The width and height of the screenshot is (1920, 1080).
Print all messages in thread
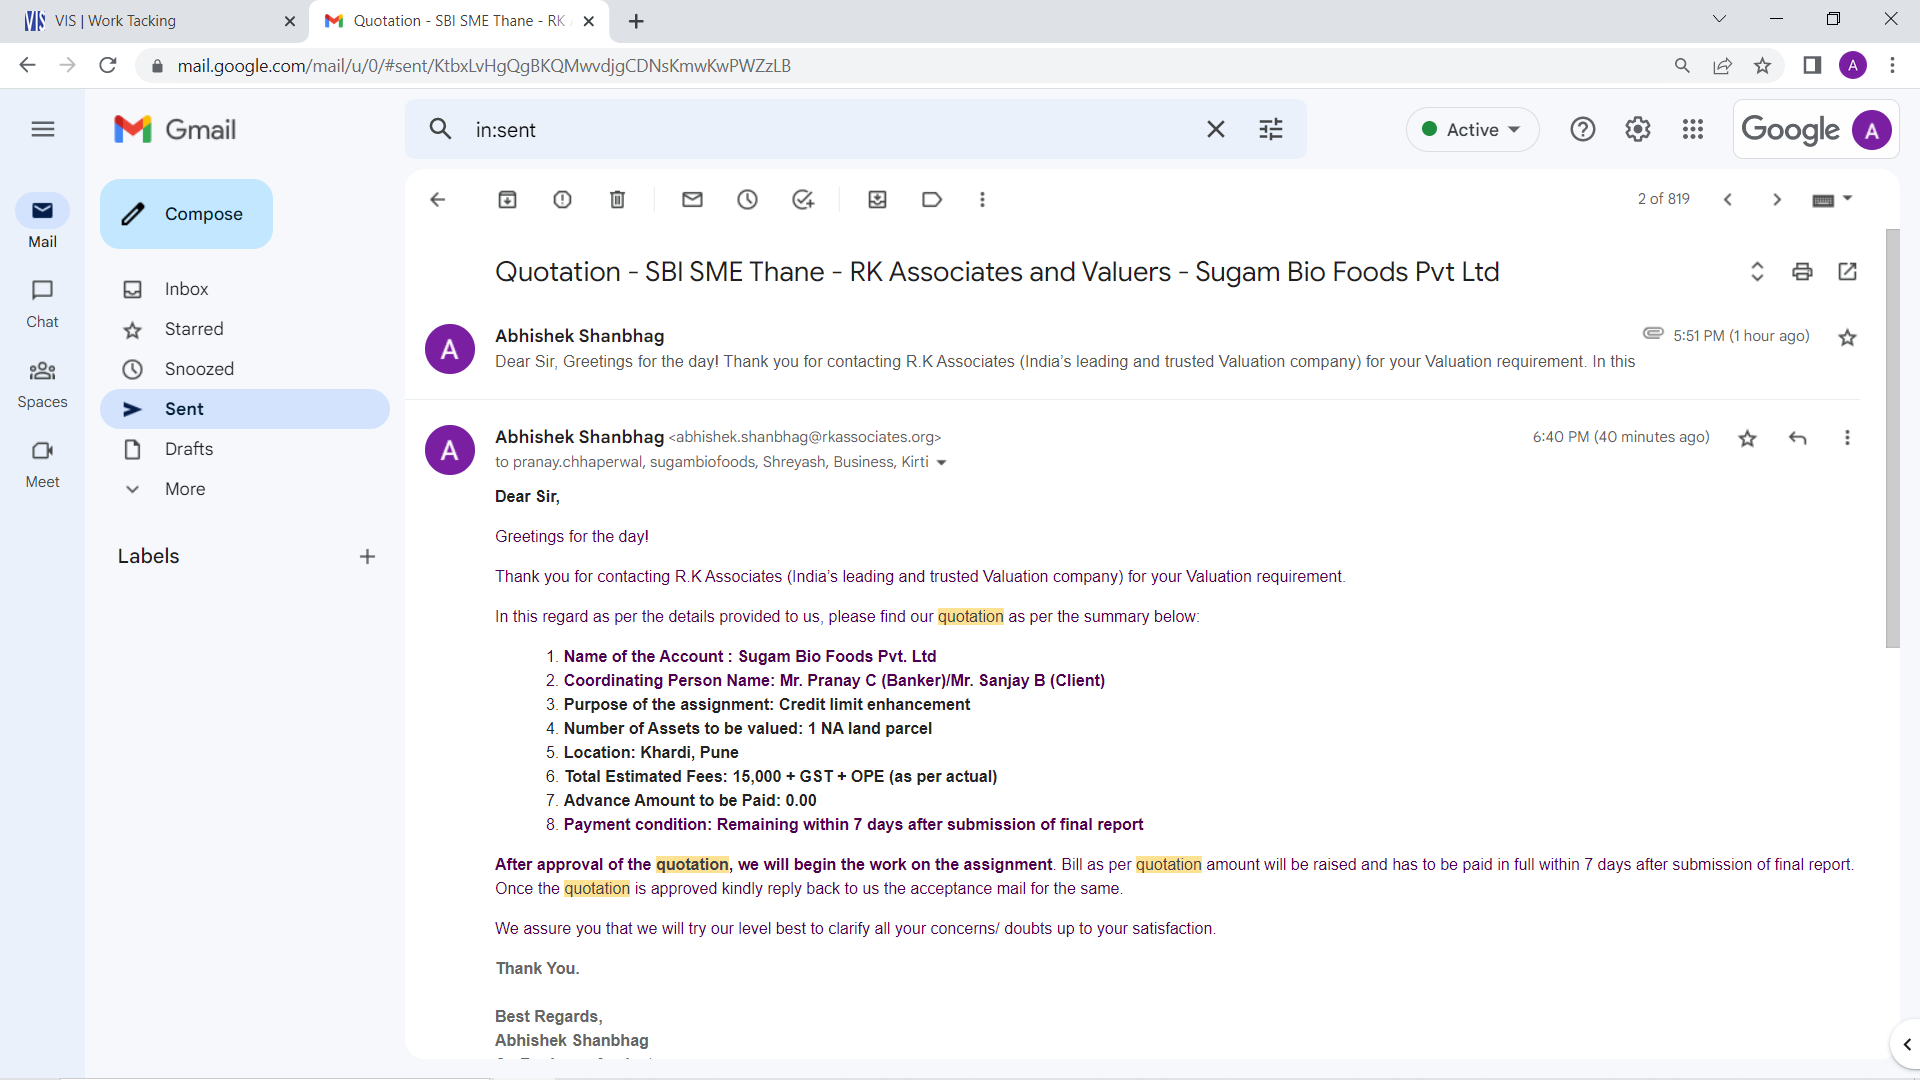click(1802, 272)
